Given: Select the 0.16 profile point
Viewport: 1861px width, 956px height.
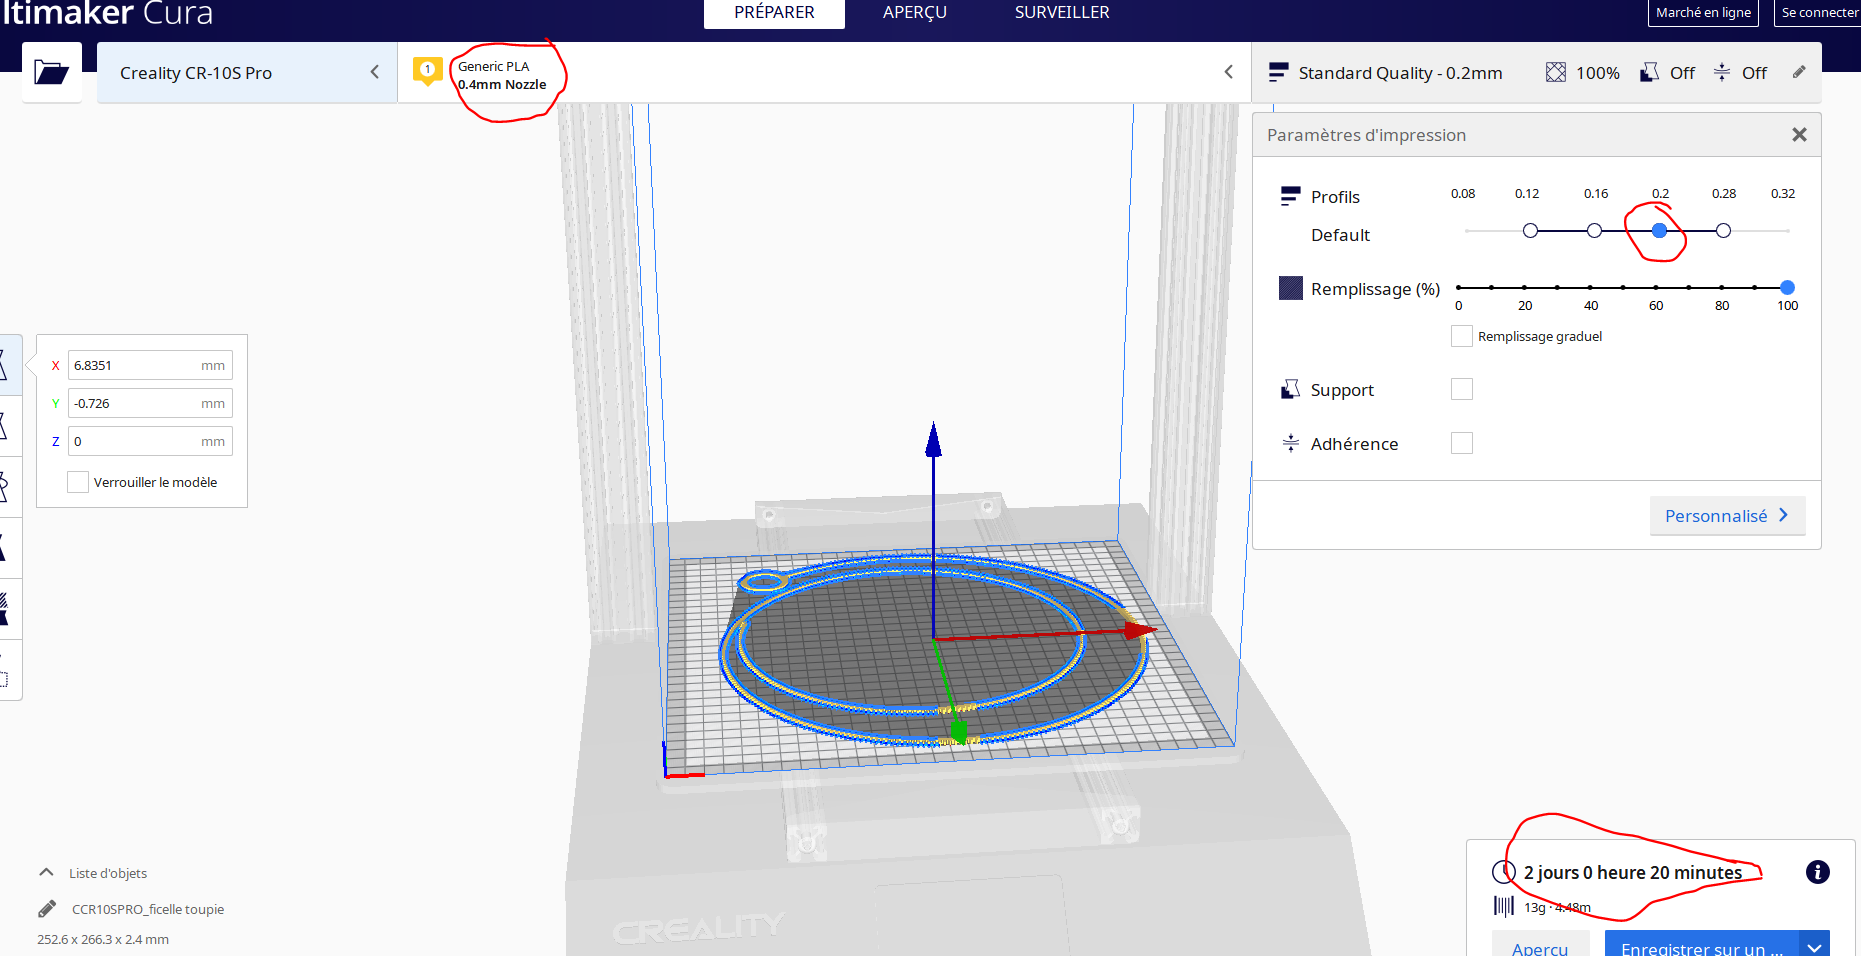Looking at the screenshot, I should (x=1595, y=231).
